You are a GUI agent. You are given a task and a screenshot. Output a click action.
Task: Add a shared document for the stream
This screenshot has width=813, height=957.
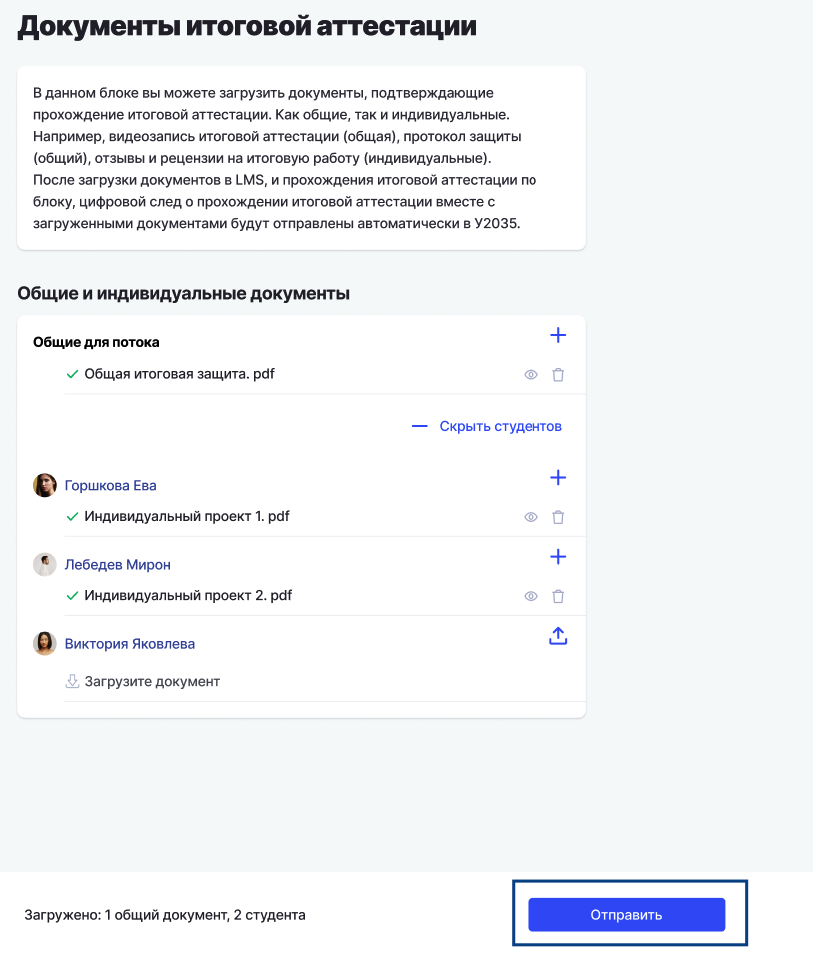click(558, 335)
